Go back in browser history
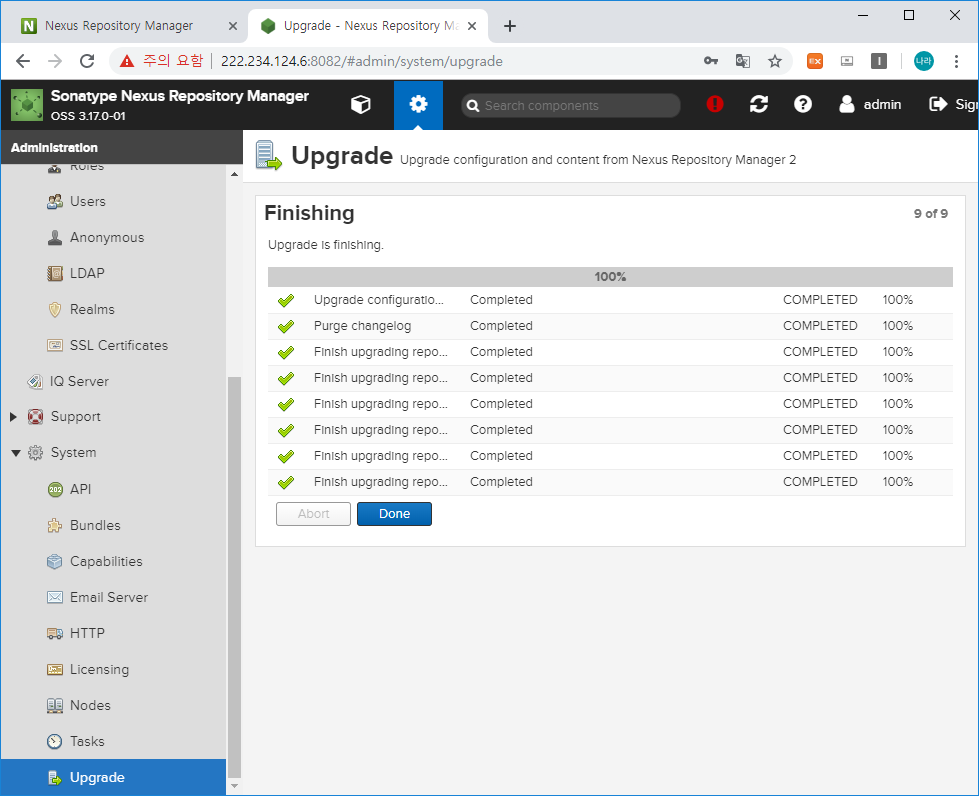 click(x=23, y=61)
